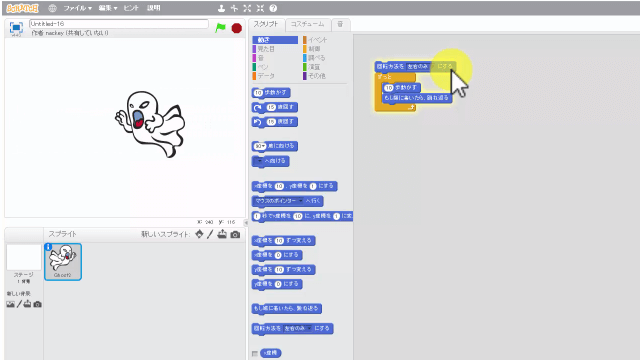Viewport: 640px width, 360px height.
Task: Choose new sprite from library icon
Action: point(199,234)
